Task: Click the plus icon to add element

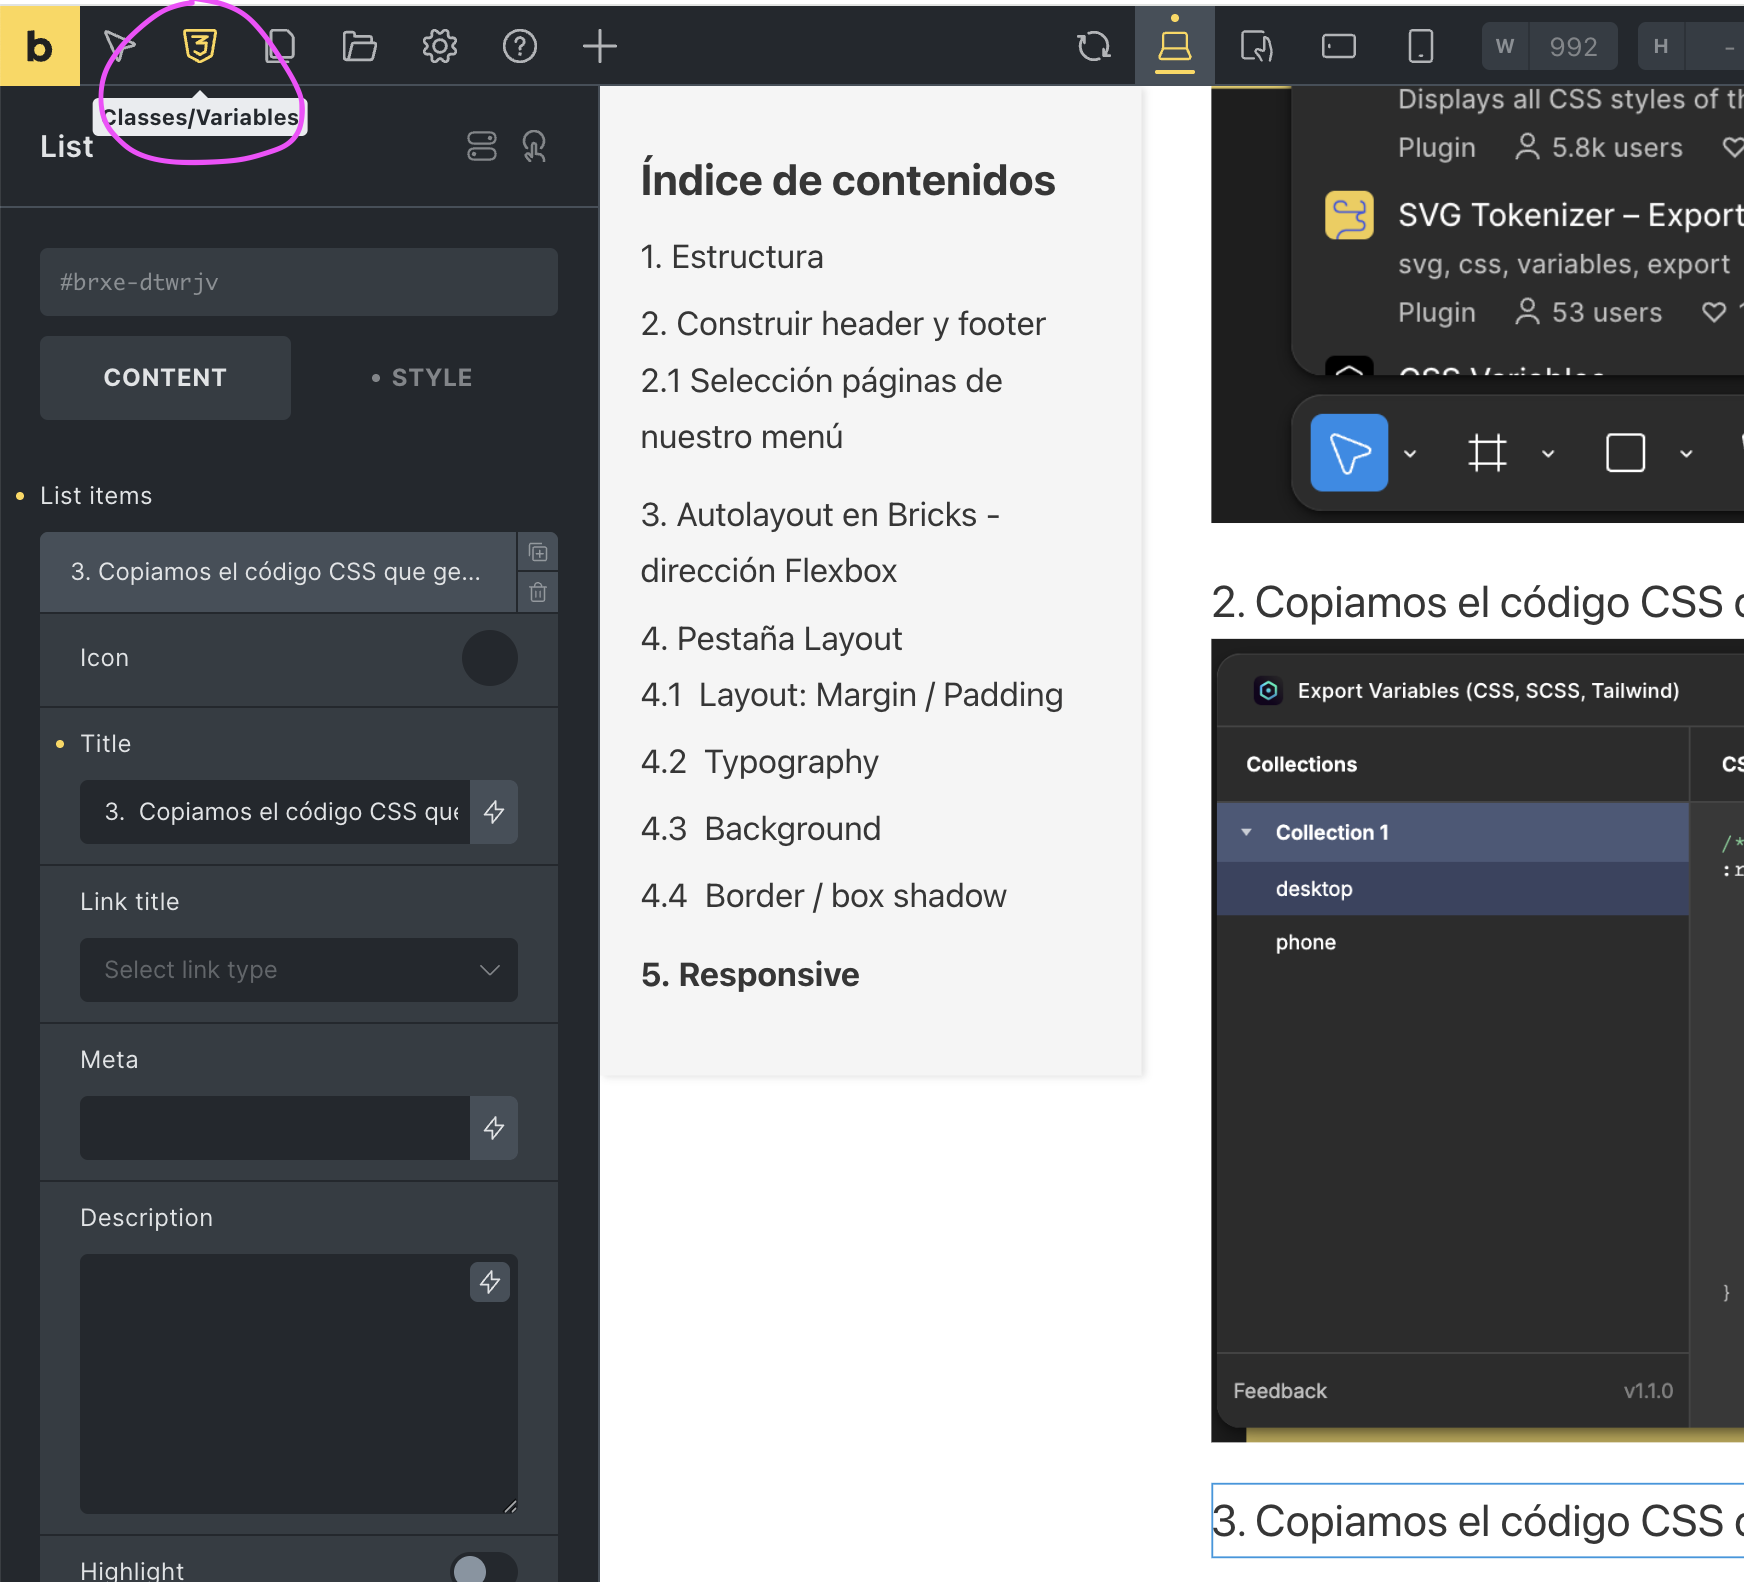Action: [x=599, y=46]
